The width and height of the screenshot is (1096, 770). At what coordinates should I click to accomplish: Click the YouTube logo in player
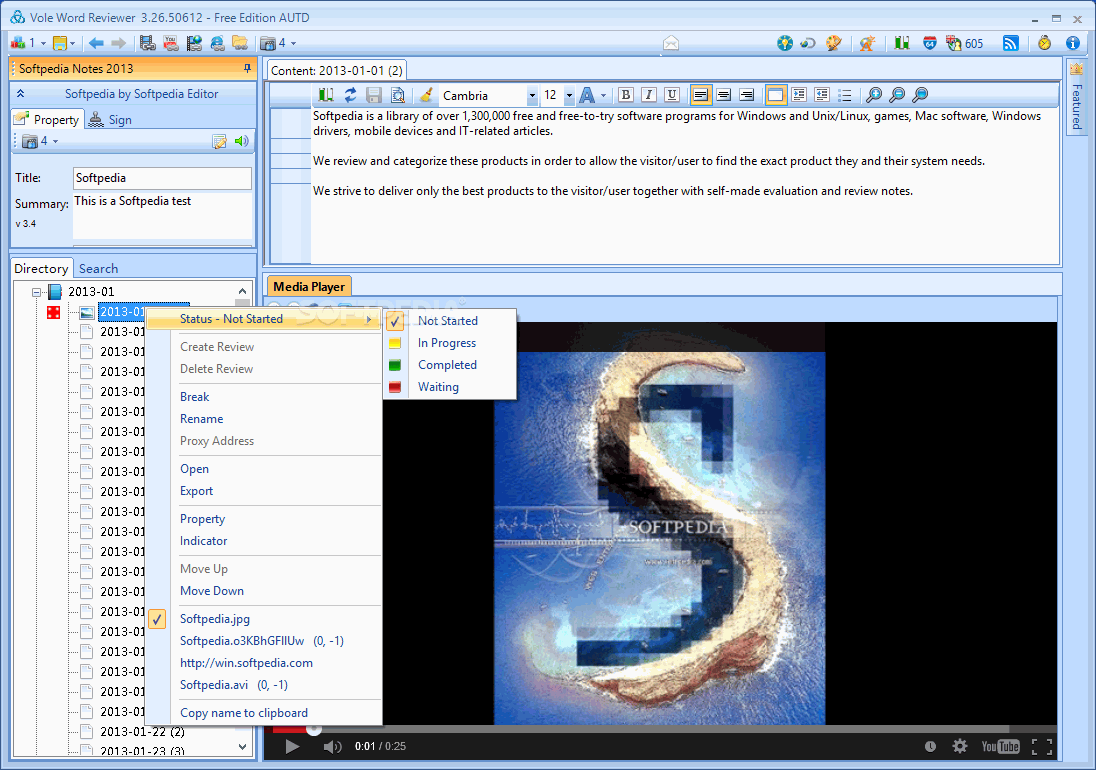click(1000, 746)
